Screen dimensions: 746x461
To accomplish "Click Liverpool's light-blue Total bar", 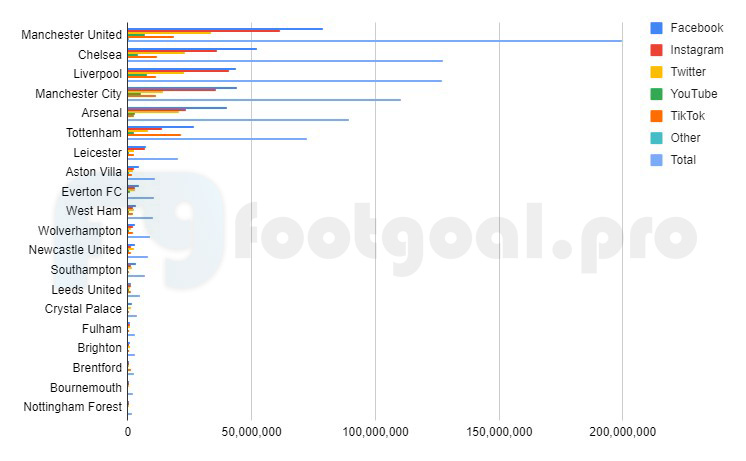I will 285,81.
